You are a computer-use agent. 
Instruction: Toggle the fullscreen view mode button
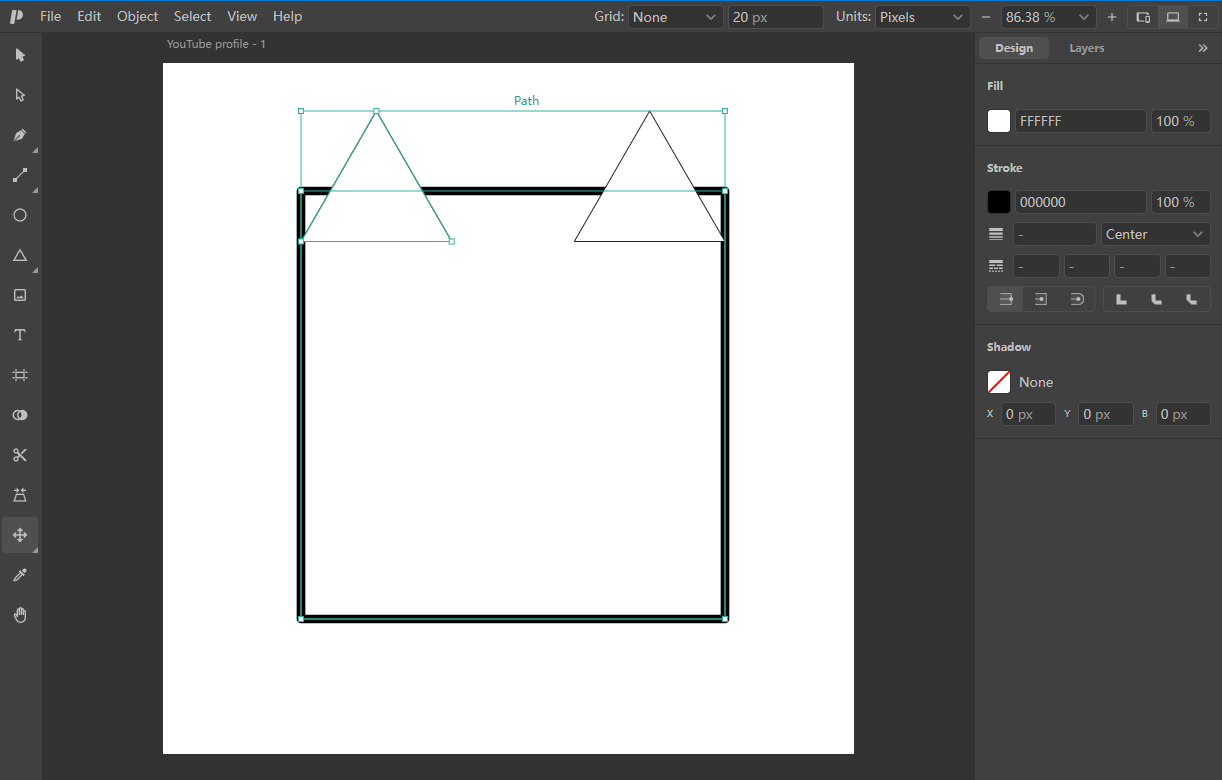[1203, 17]
